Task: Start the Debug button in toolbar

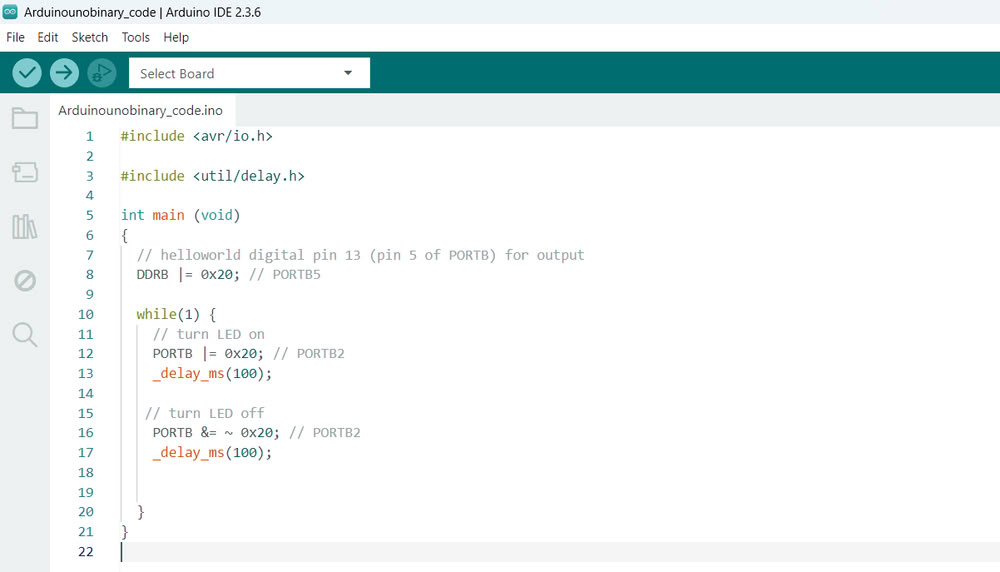Action: click(101, 73)
